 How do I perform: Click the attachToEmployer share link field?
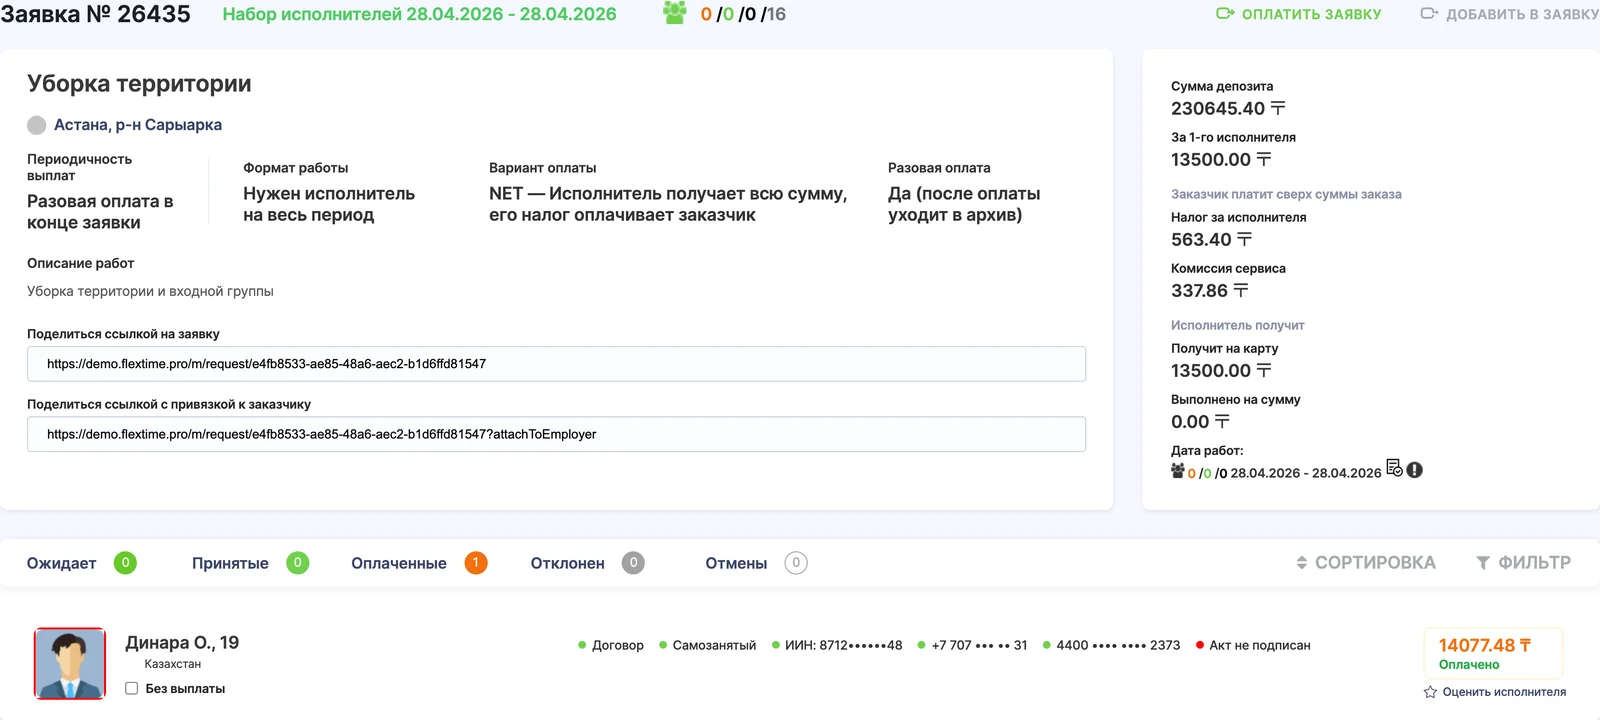tap(556, 434)
